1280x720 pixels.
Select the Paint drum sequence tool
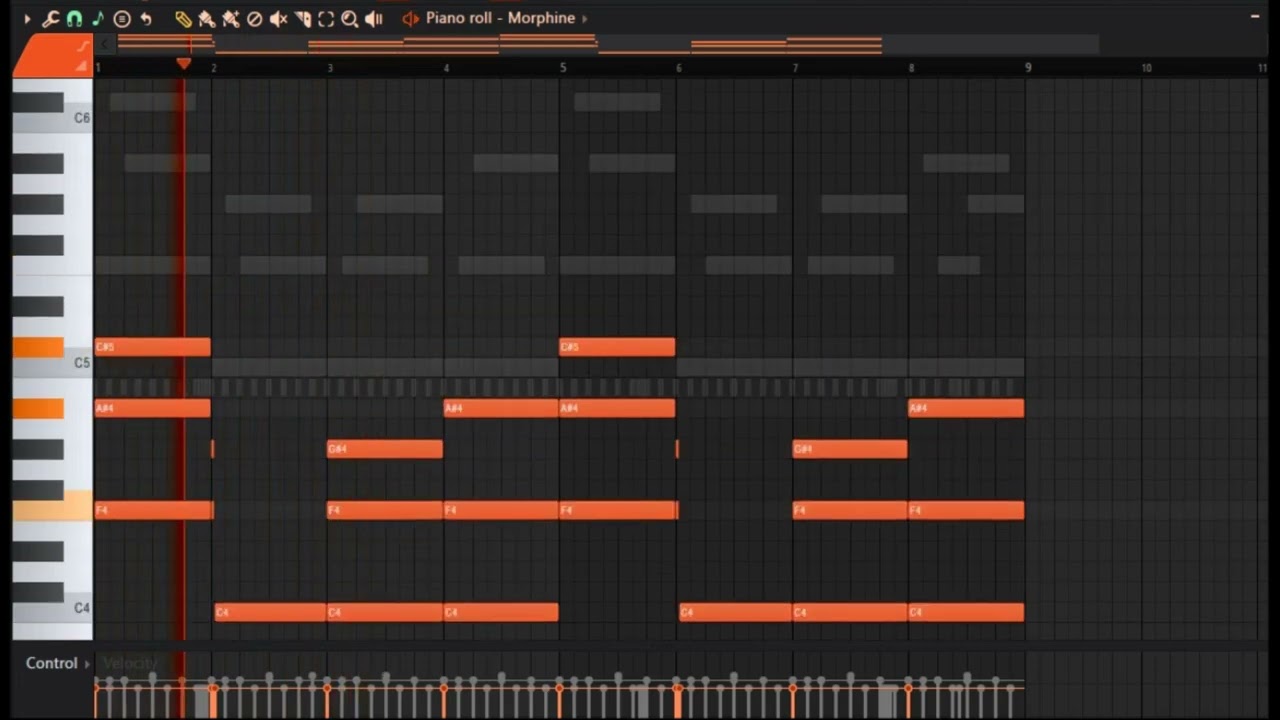click(230, 18)
